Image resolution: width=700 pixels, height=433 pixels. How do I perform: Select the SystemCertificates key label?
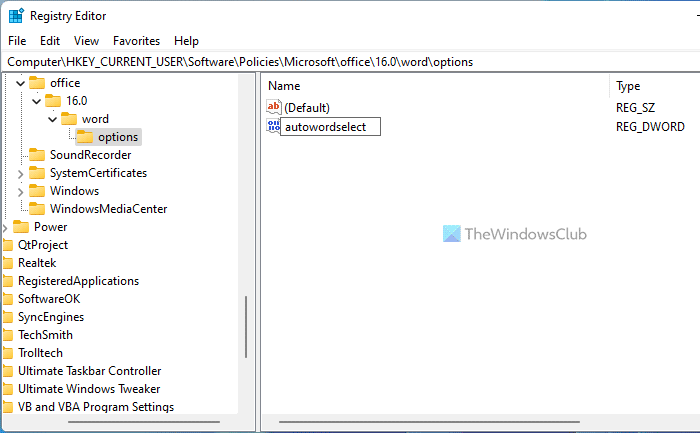(98, 173)
